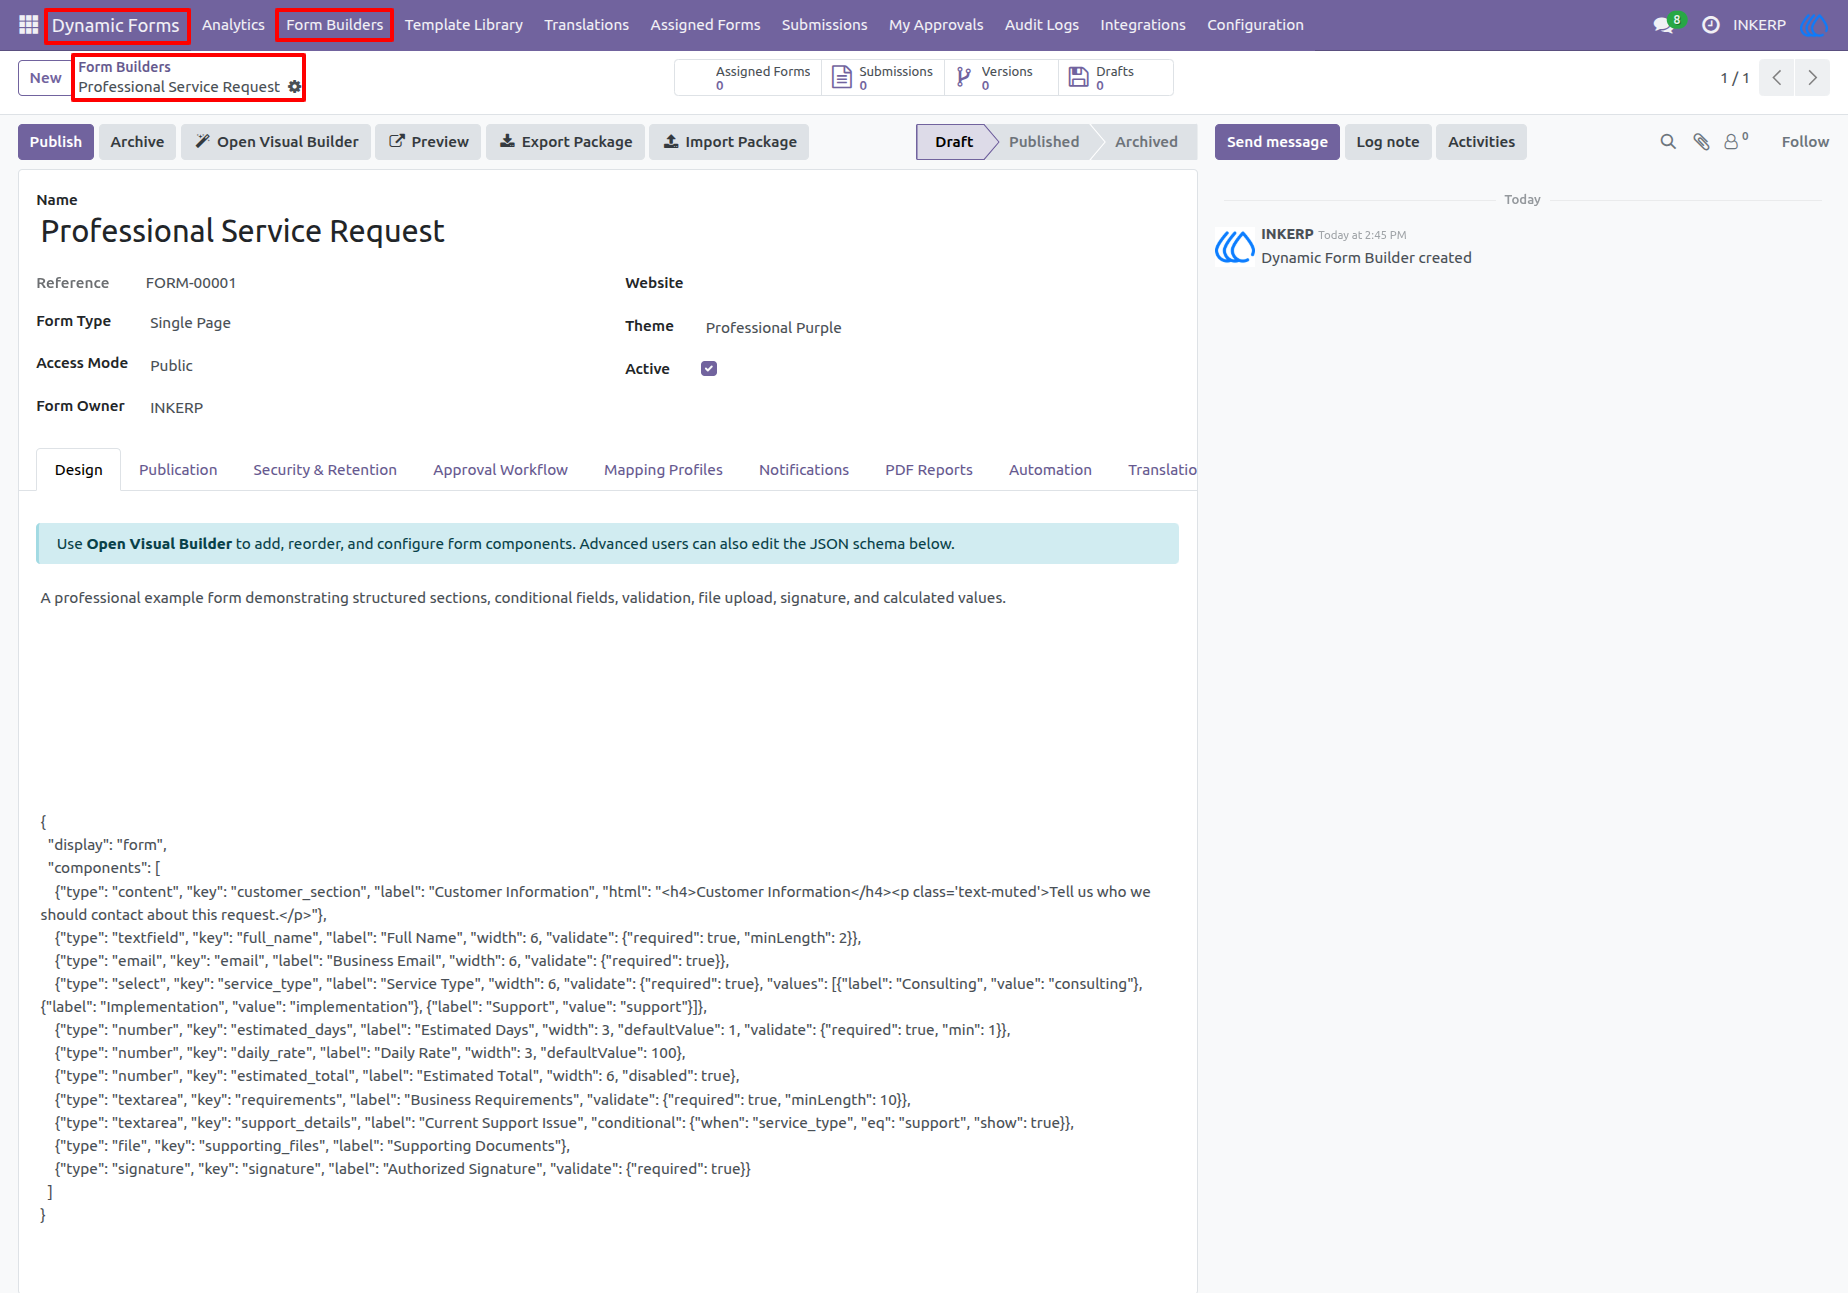Click the INKERP user avatar logo in navbar
The height and width of the screenshot is (1293, 1848).
point(1814,25)
